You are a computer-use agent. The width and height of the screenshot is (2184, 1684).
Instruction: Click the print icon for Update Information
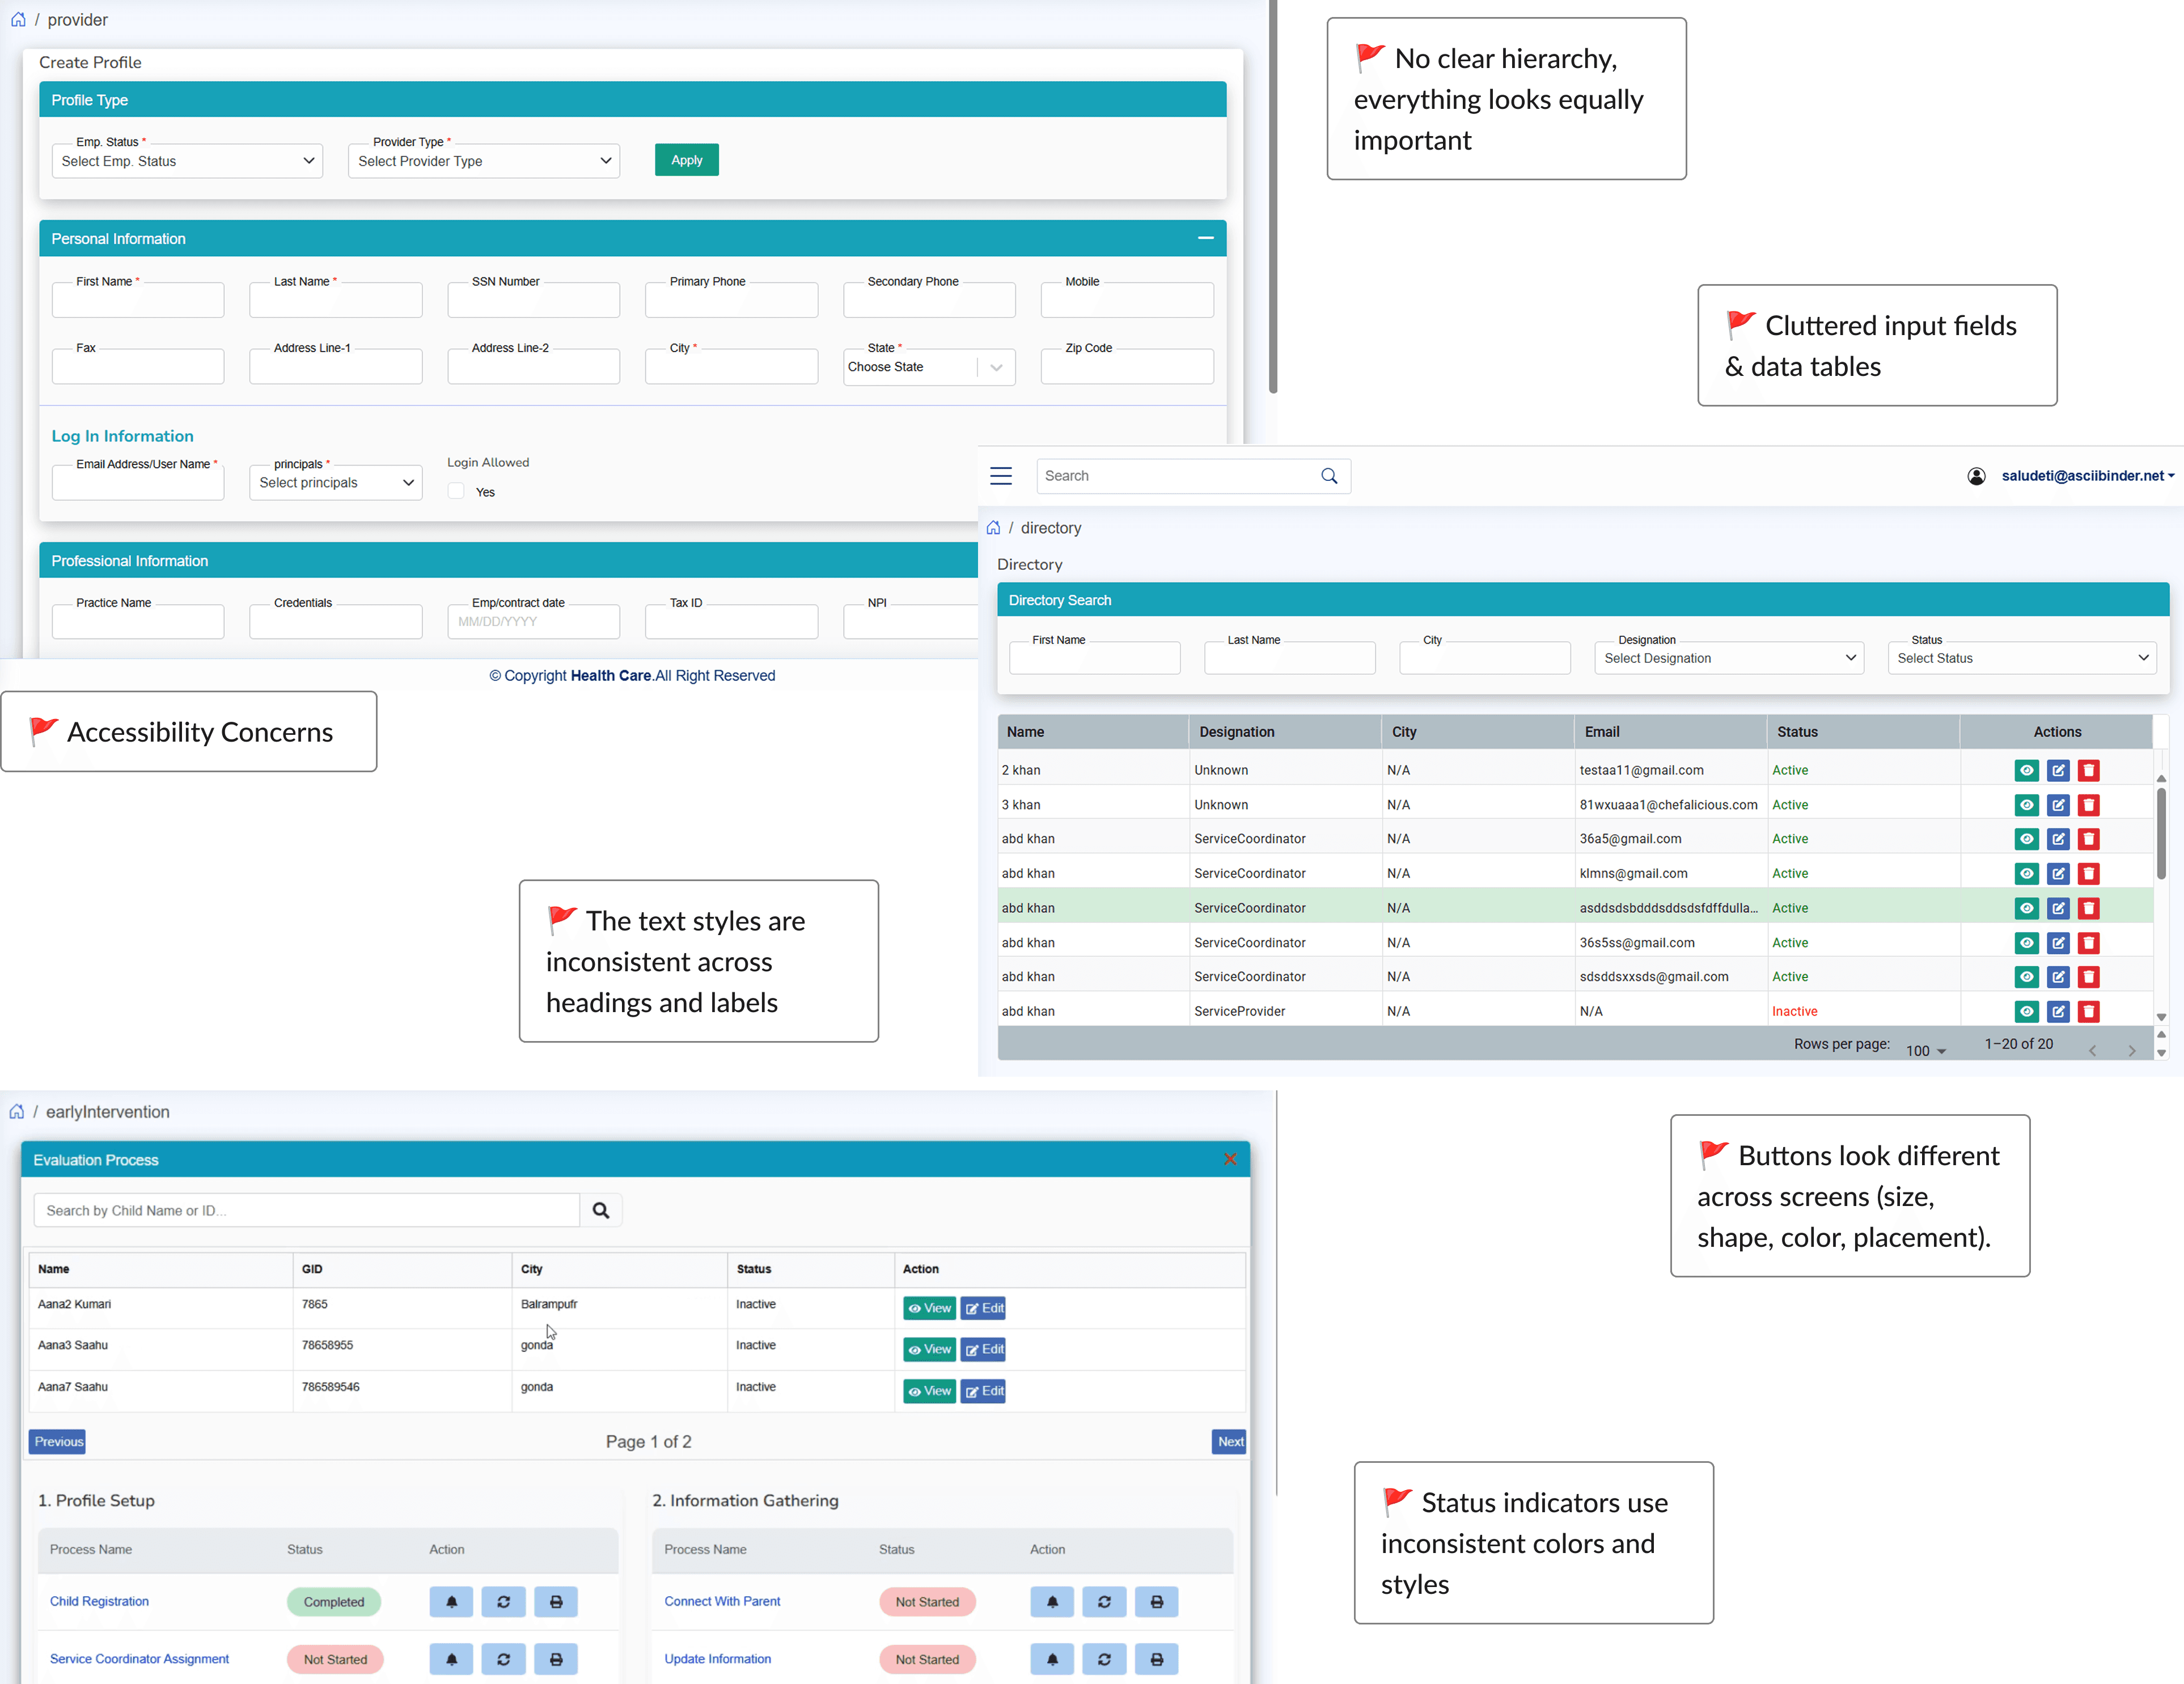[1156, 1659]
